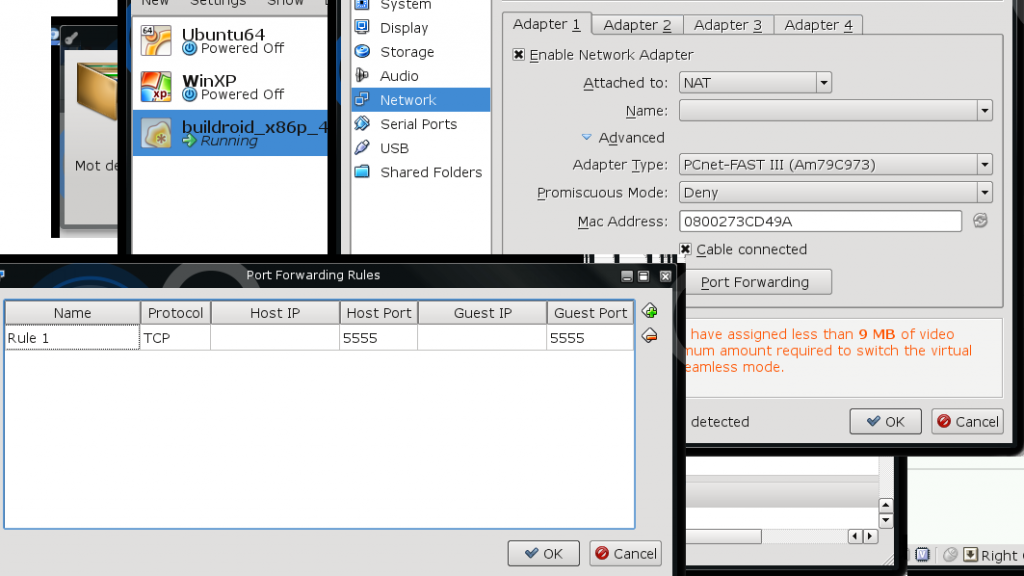This screenshot has height=576, width=1024.
Task: Click empty Host IP cell of Rule 1
Action: (x=275, y=338)
